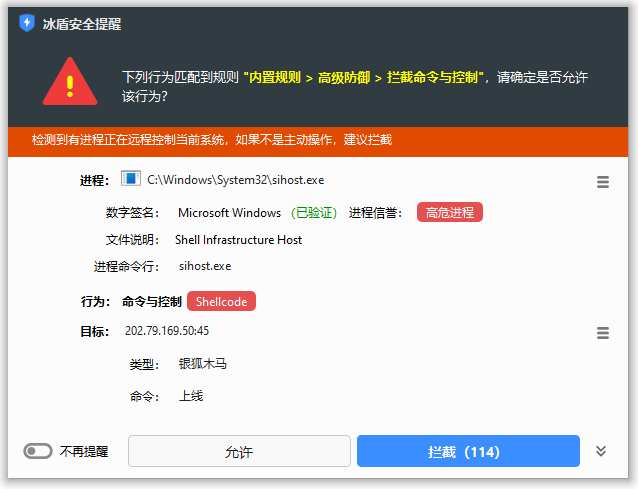Open the target row hamburger menu
This screenshot has height=489, width=638.
[x=603, y=333]
